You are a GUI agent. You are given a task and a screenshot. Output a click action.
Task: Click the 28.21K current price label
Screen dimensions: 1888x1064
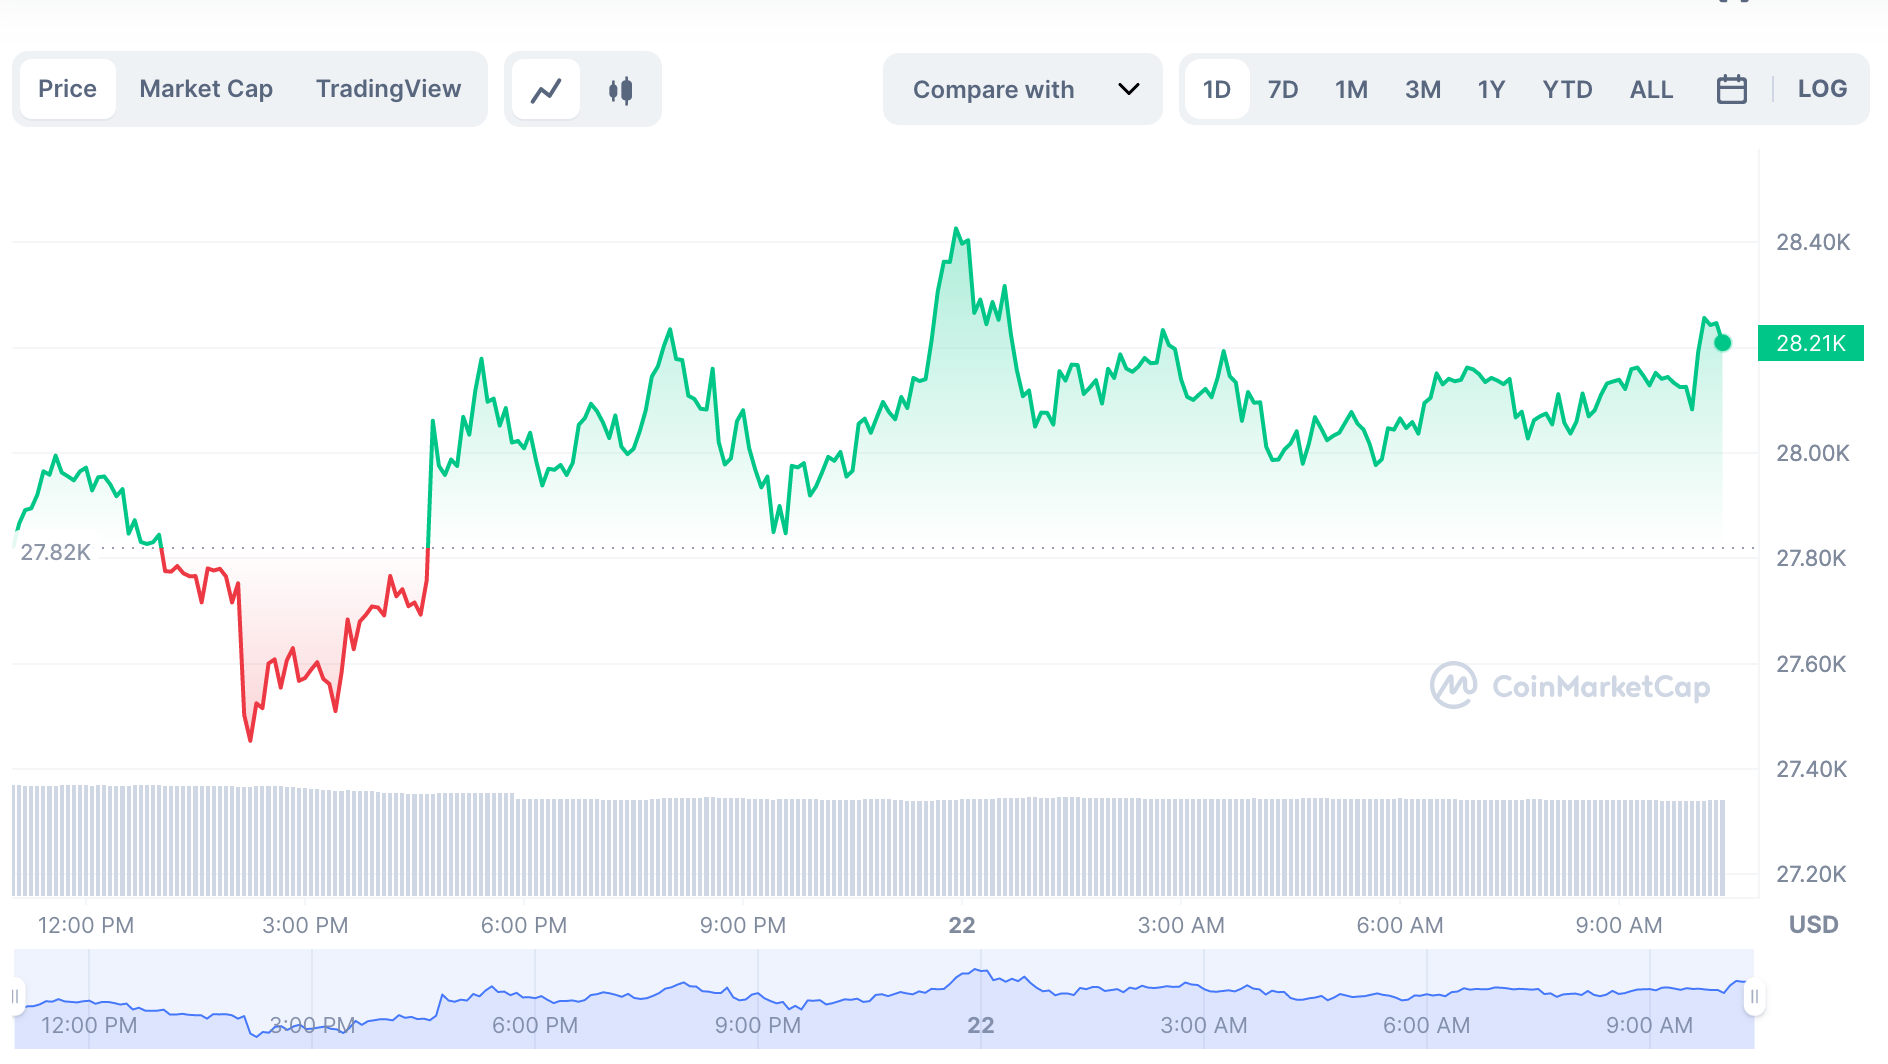pyautogui.click(x=1810, y=343)
